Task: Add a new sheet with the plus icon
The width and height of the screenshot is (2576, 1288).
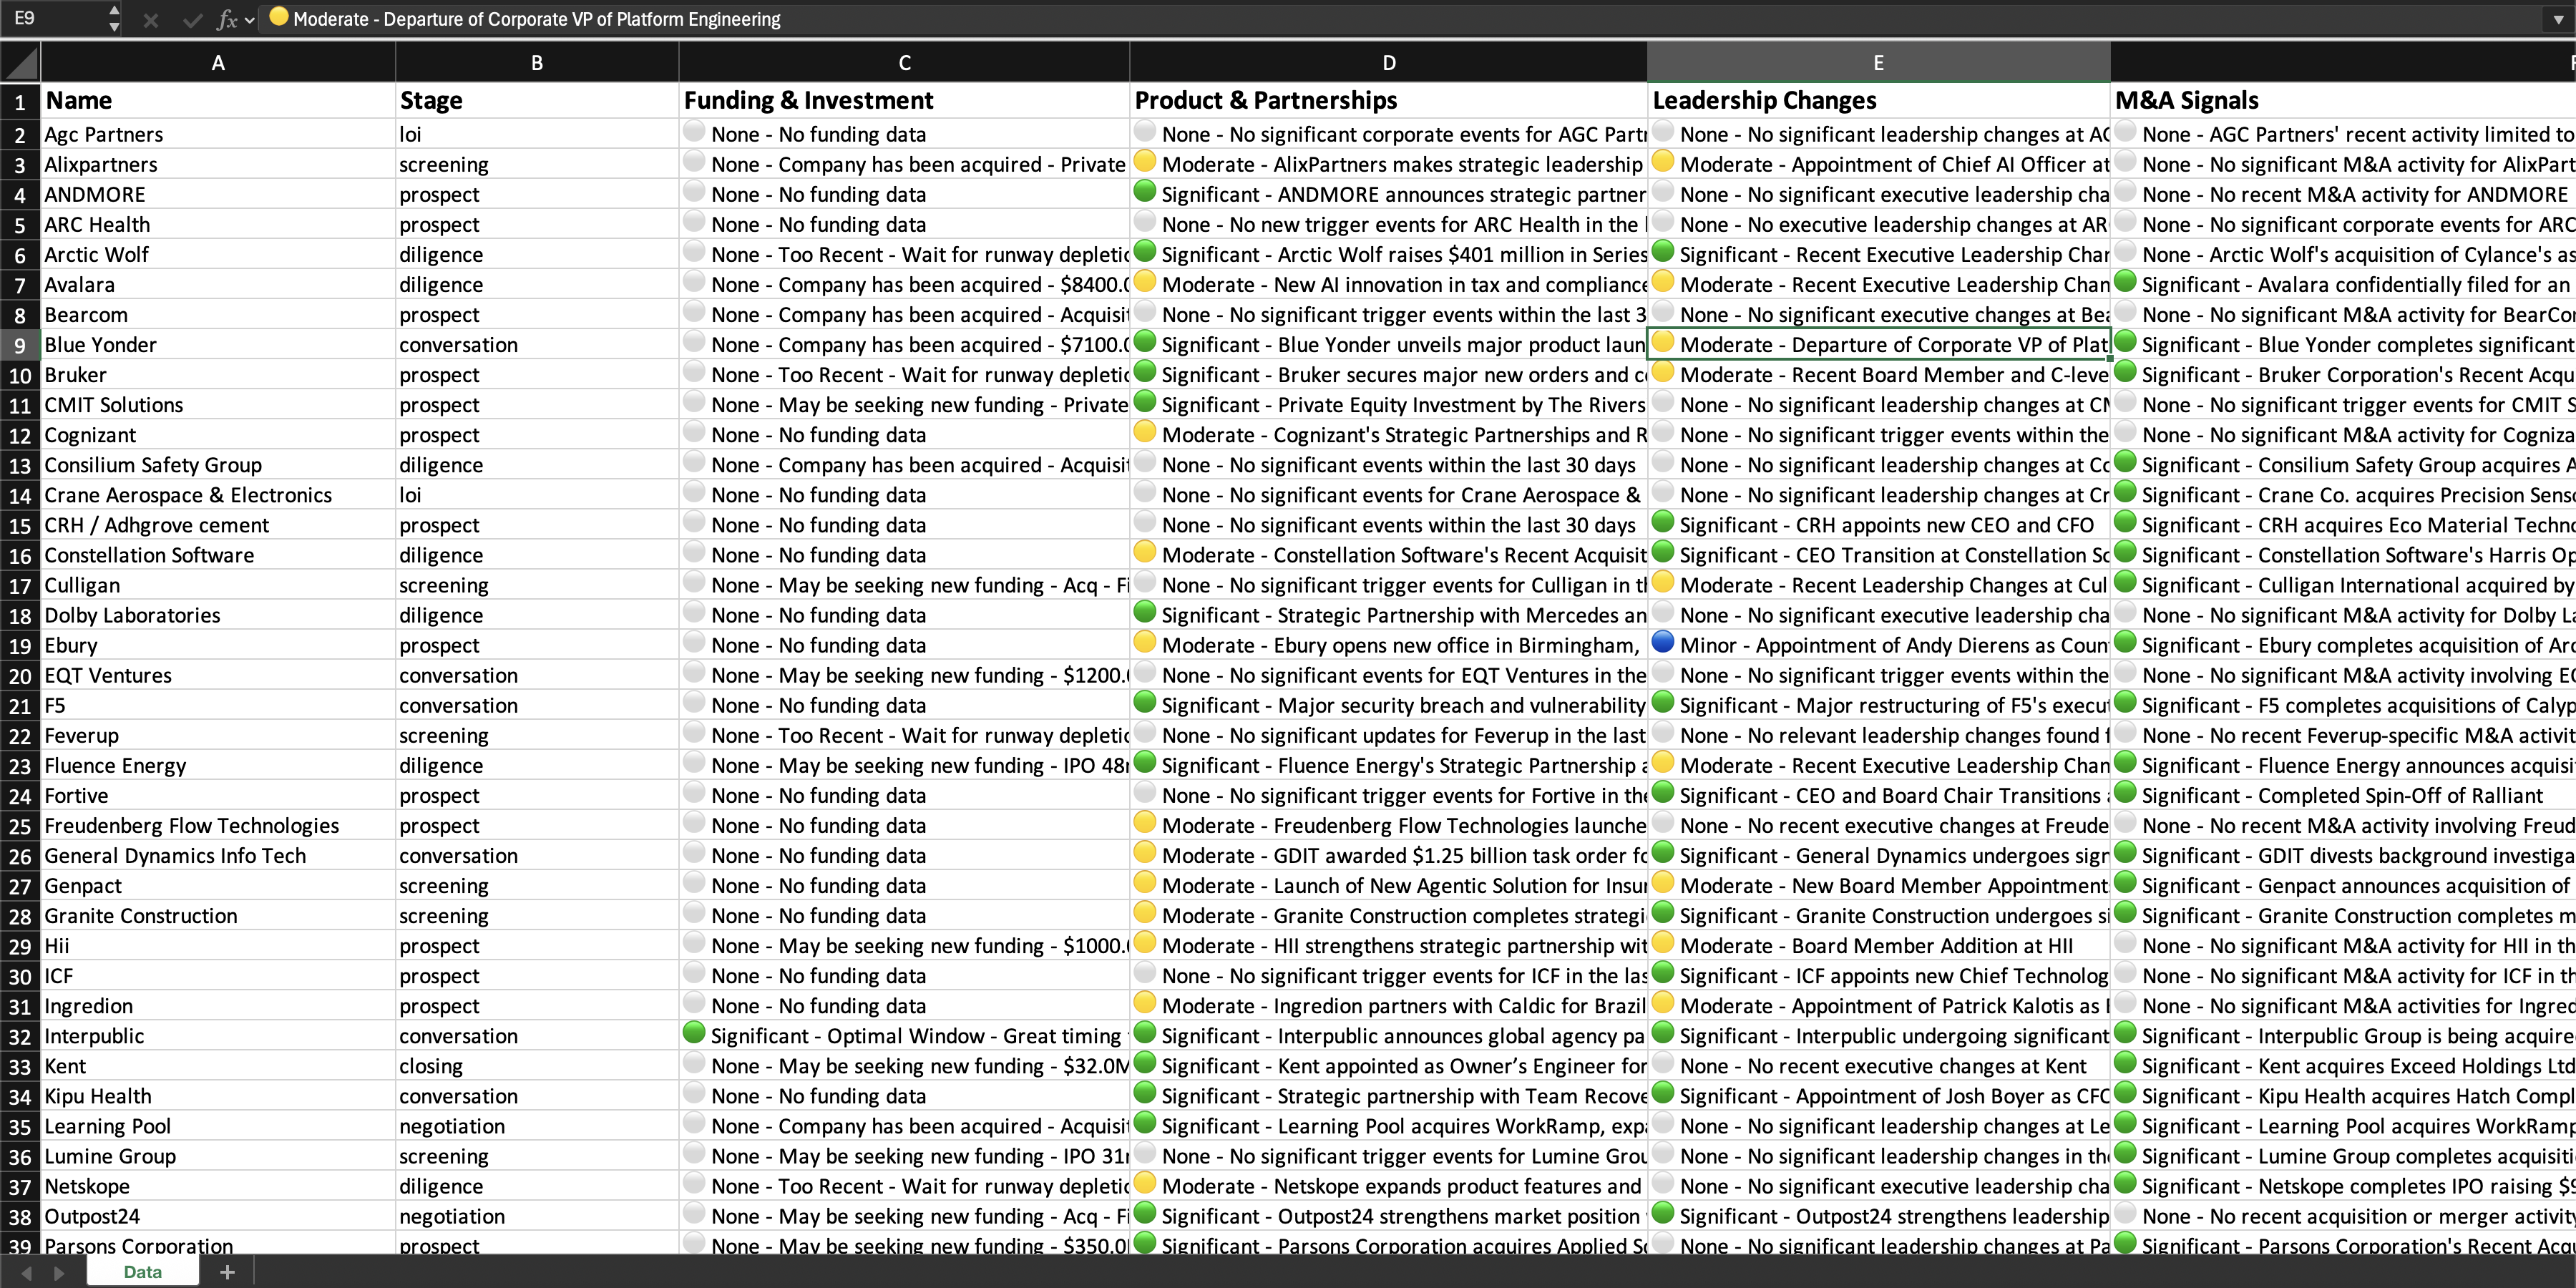Action: coord(227,1272)
